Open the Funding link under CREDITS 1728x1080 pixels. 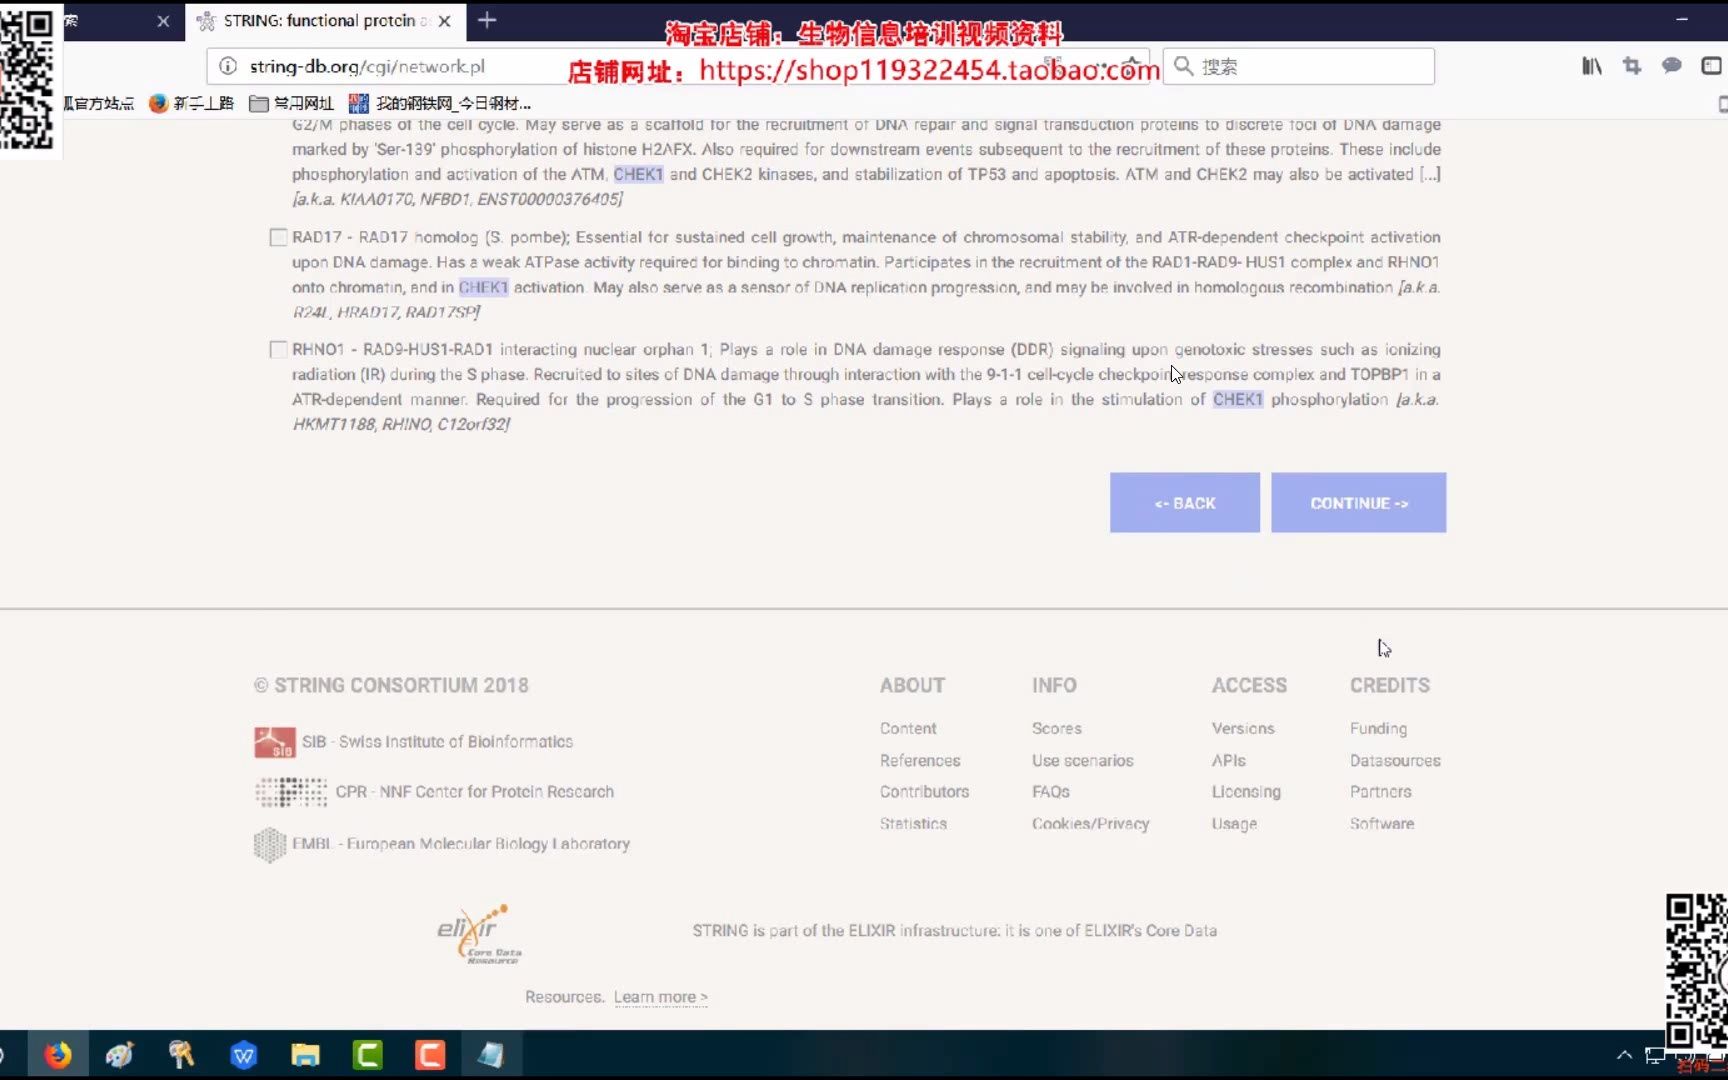tap(1378, 729)
